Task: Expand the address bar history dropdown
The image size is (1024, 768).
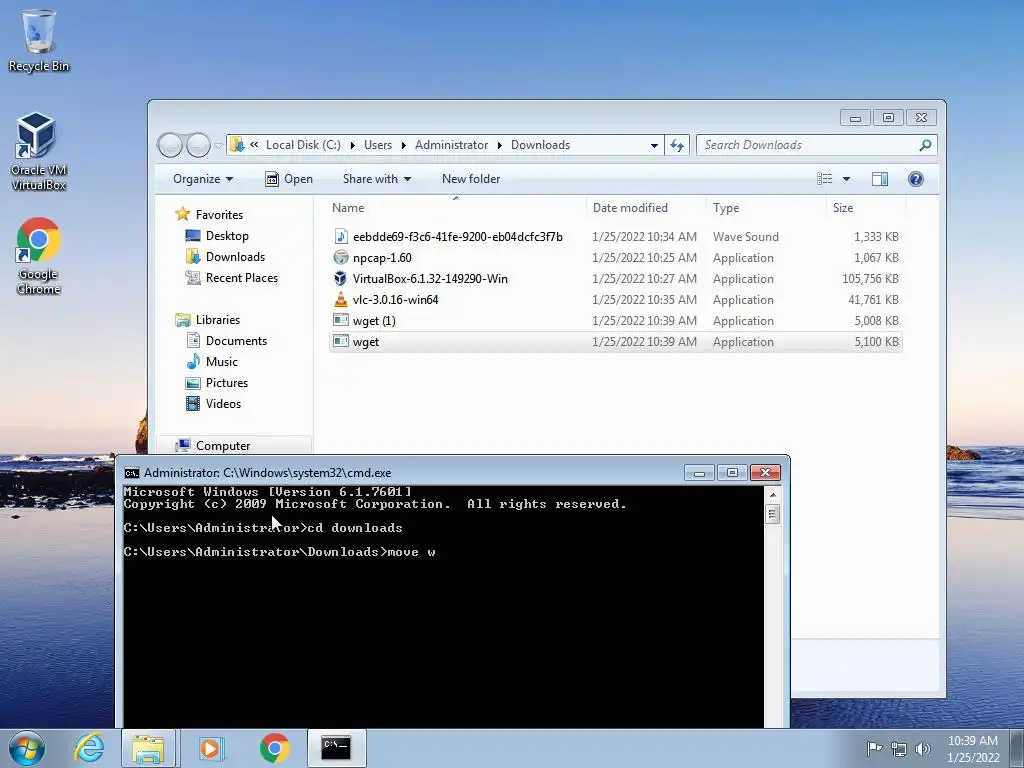Action: (x=654, y=145)
